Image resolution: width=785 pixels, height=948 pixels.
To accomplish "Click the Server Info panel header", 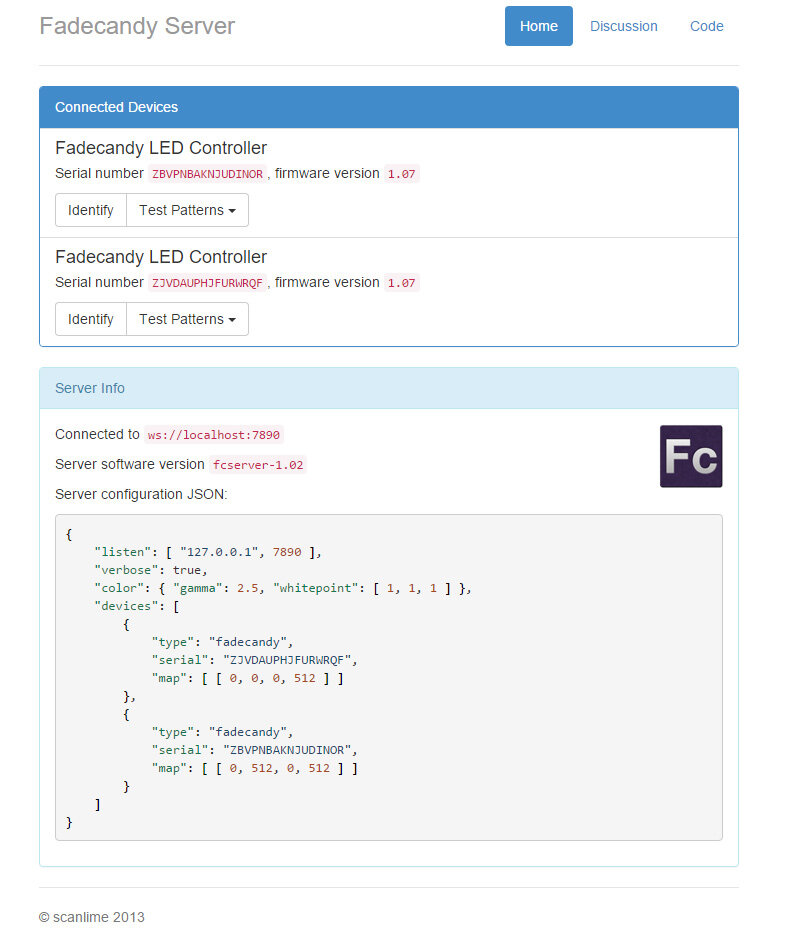I will coord(389,388).
